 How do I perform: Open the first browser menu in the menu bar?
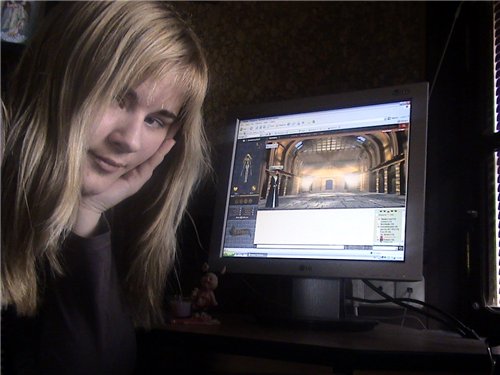(244, 122)
